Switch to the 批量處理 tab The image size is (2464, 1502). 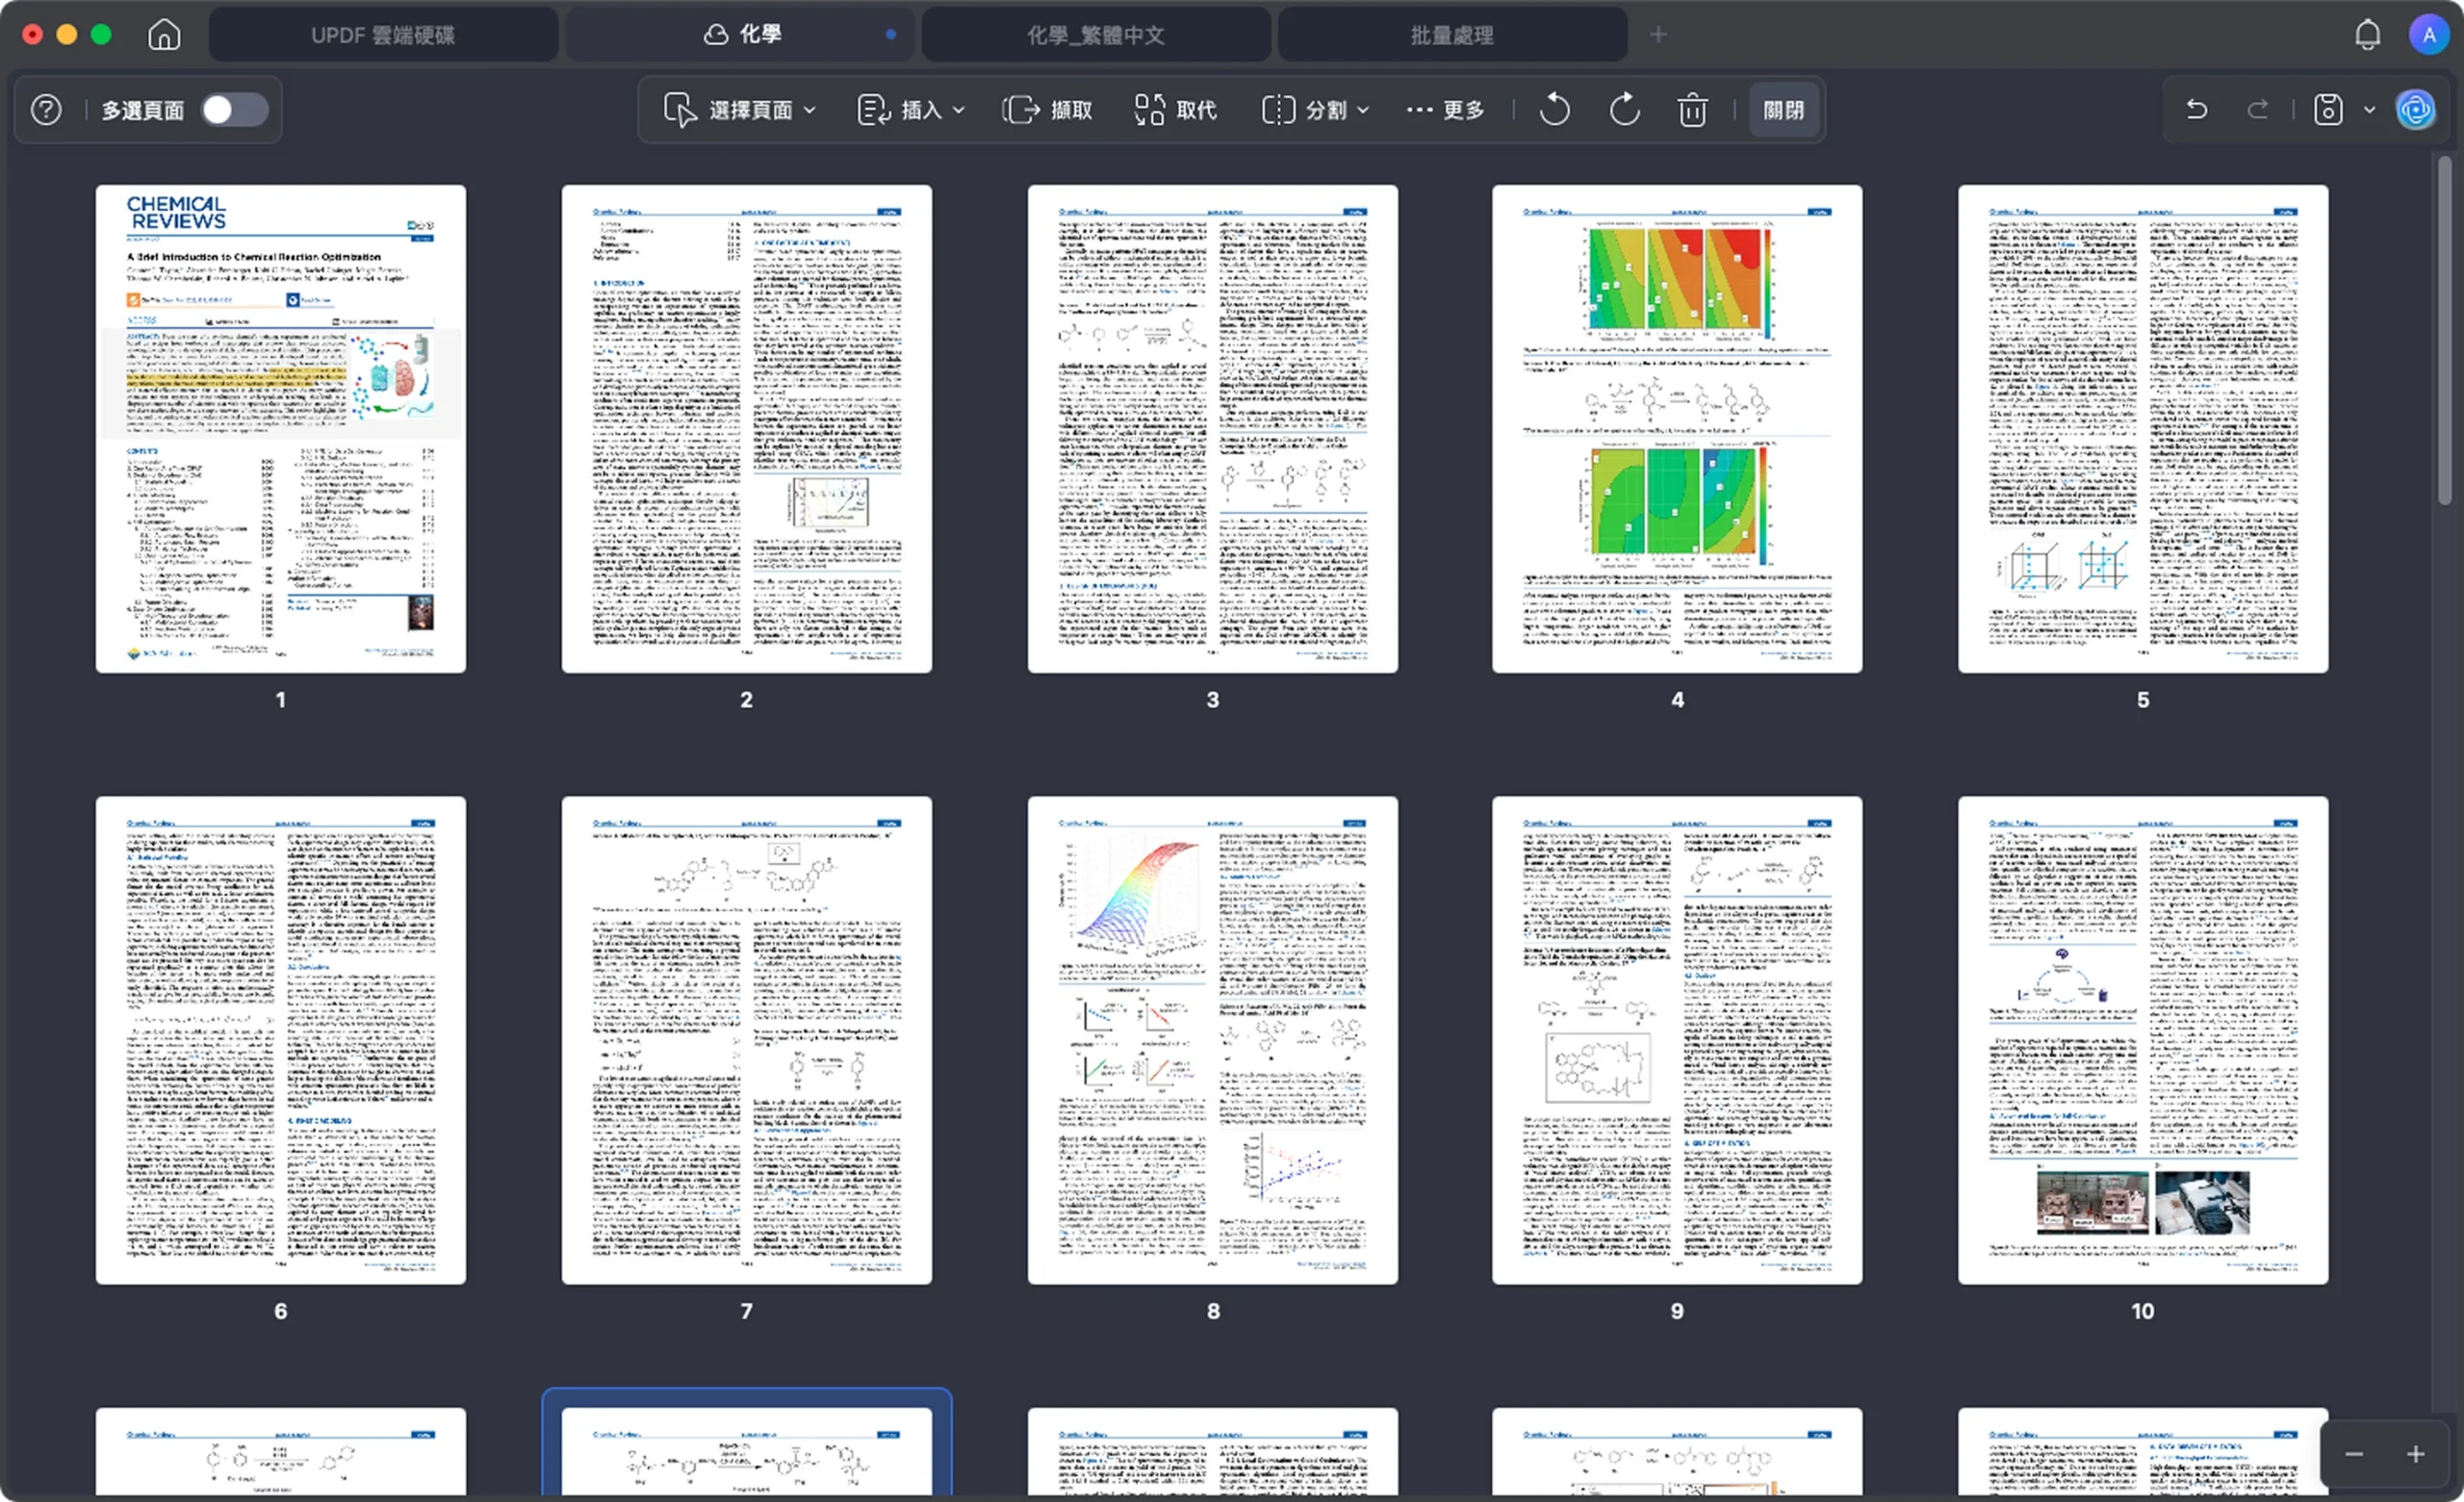coord(1452,35)
